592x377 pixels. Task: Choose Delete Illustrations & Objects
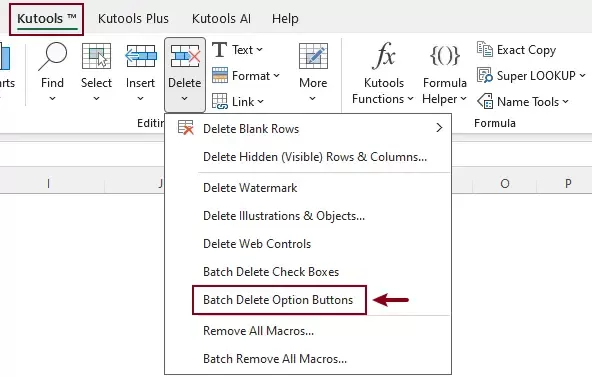tap(308, 216)
